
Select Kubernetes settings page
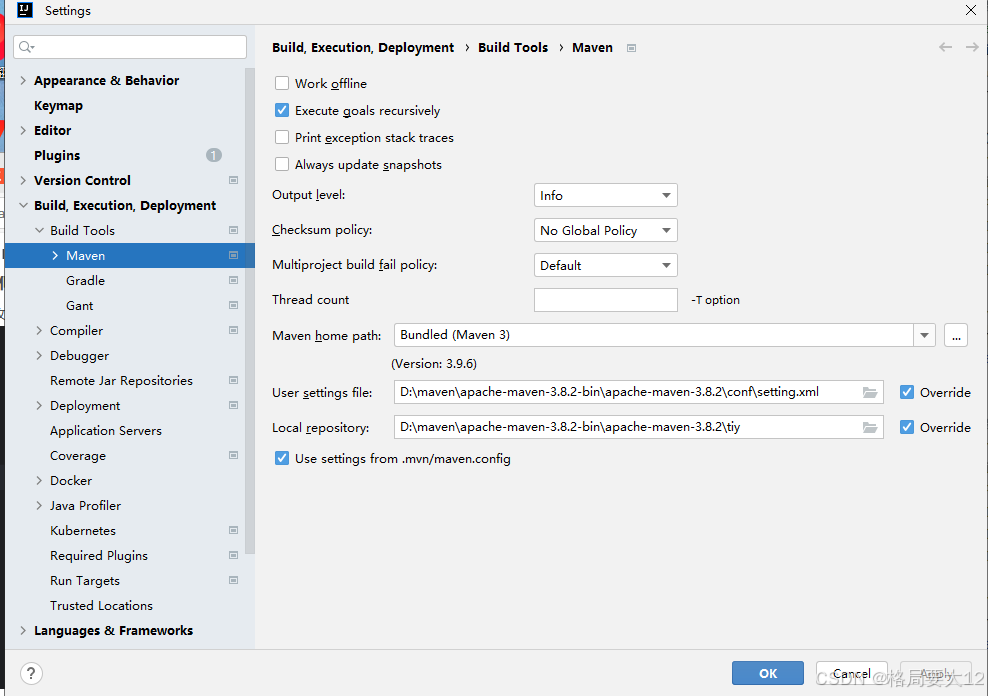pyautogui.click(x=83, y=530)
